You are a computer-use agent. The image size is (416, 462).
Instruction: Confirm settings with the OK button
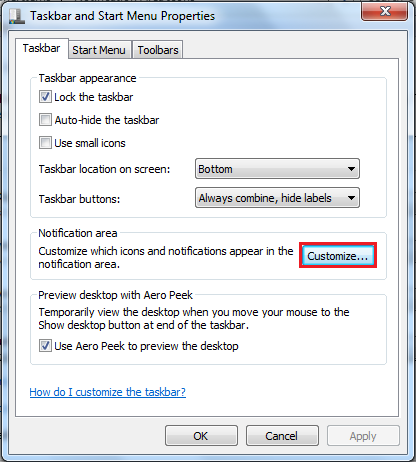(x=201, y=436)
